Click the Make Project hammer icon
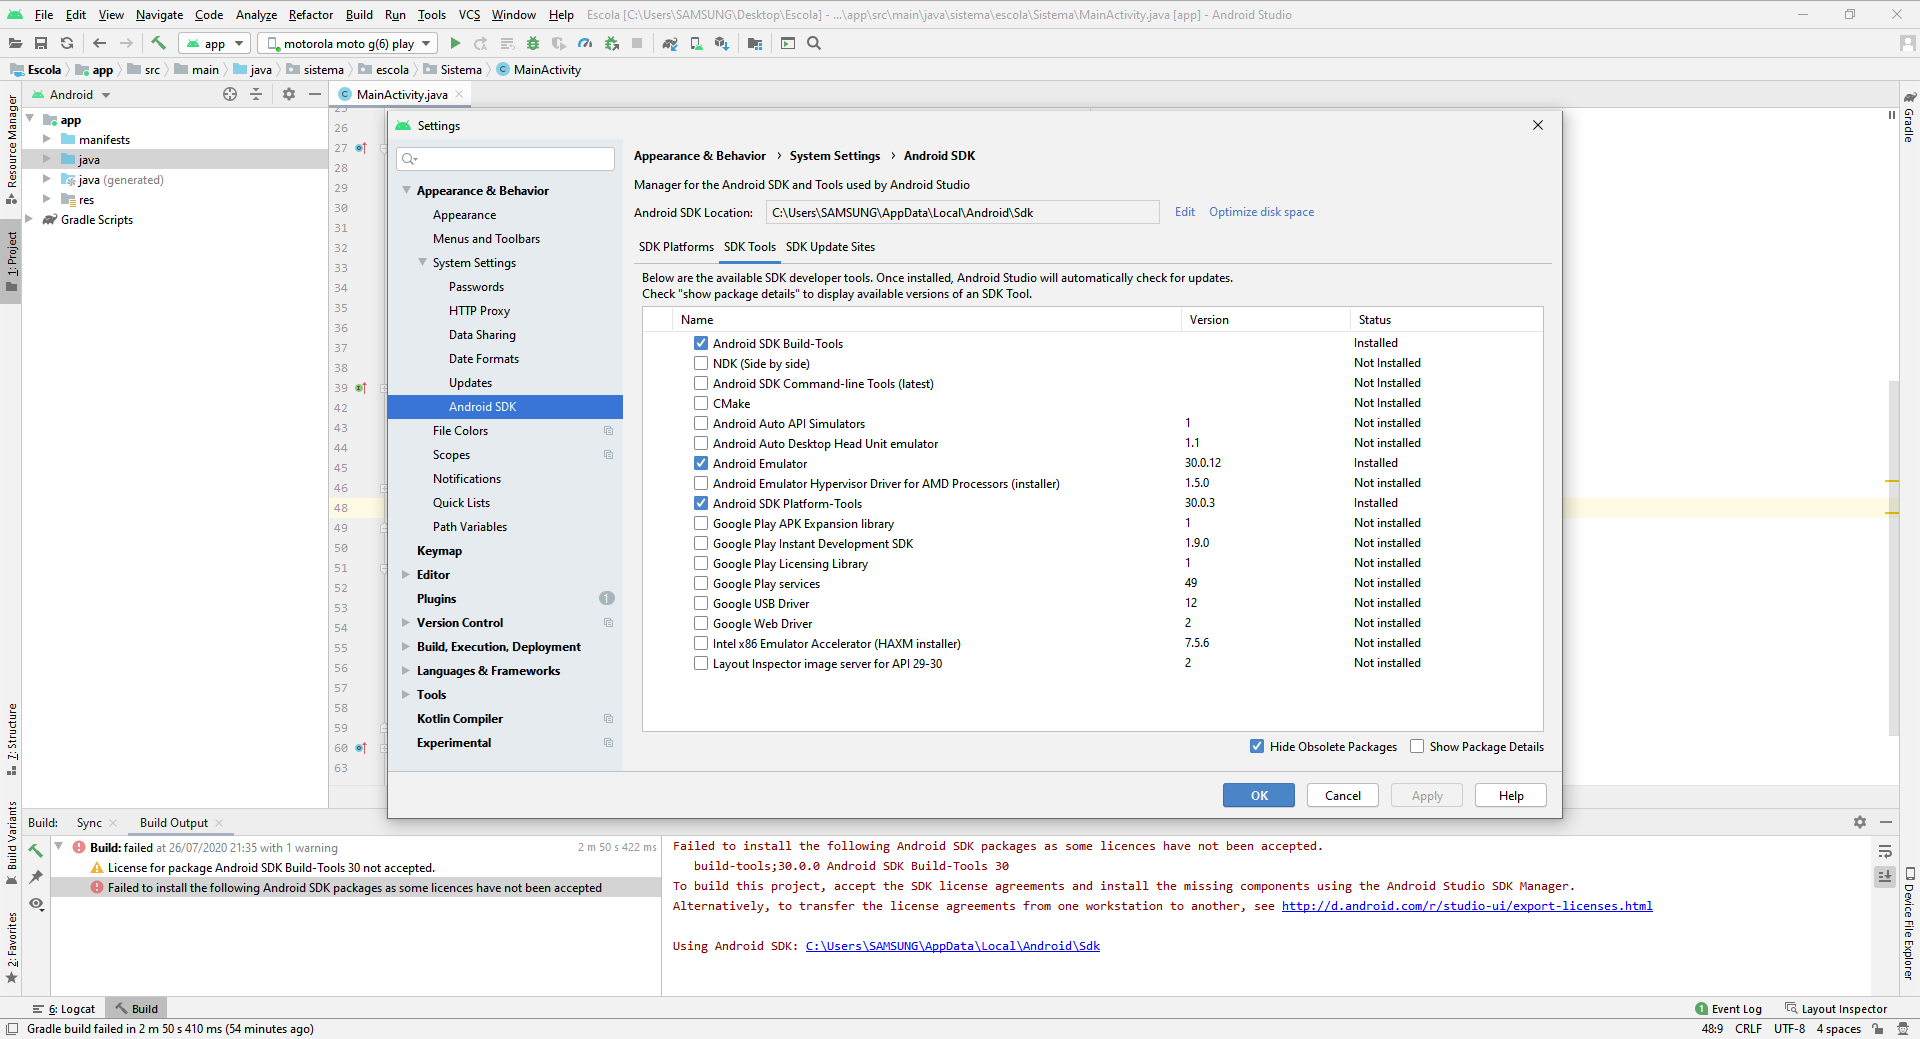Image resolution: width=1920 pixels, height=1039 pixels. click(x=158, y=43)
